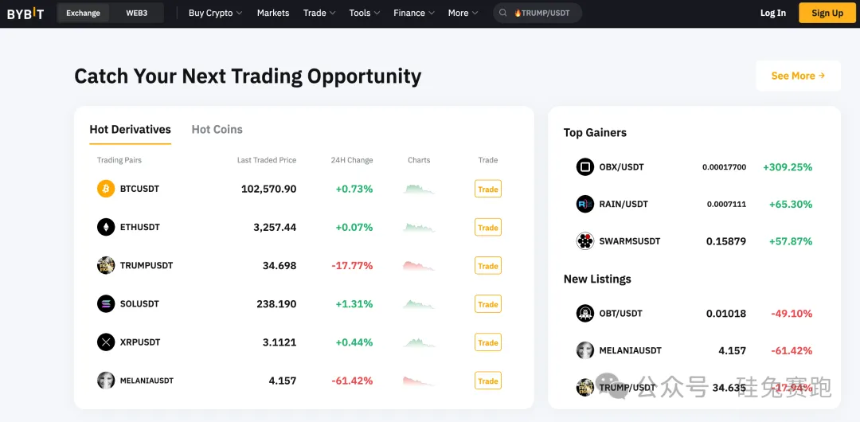860x422 pixels.
Task: Select the Exchange toggle
Action: tap(84, 13)
